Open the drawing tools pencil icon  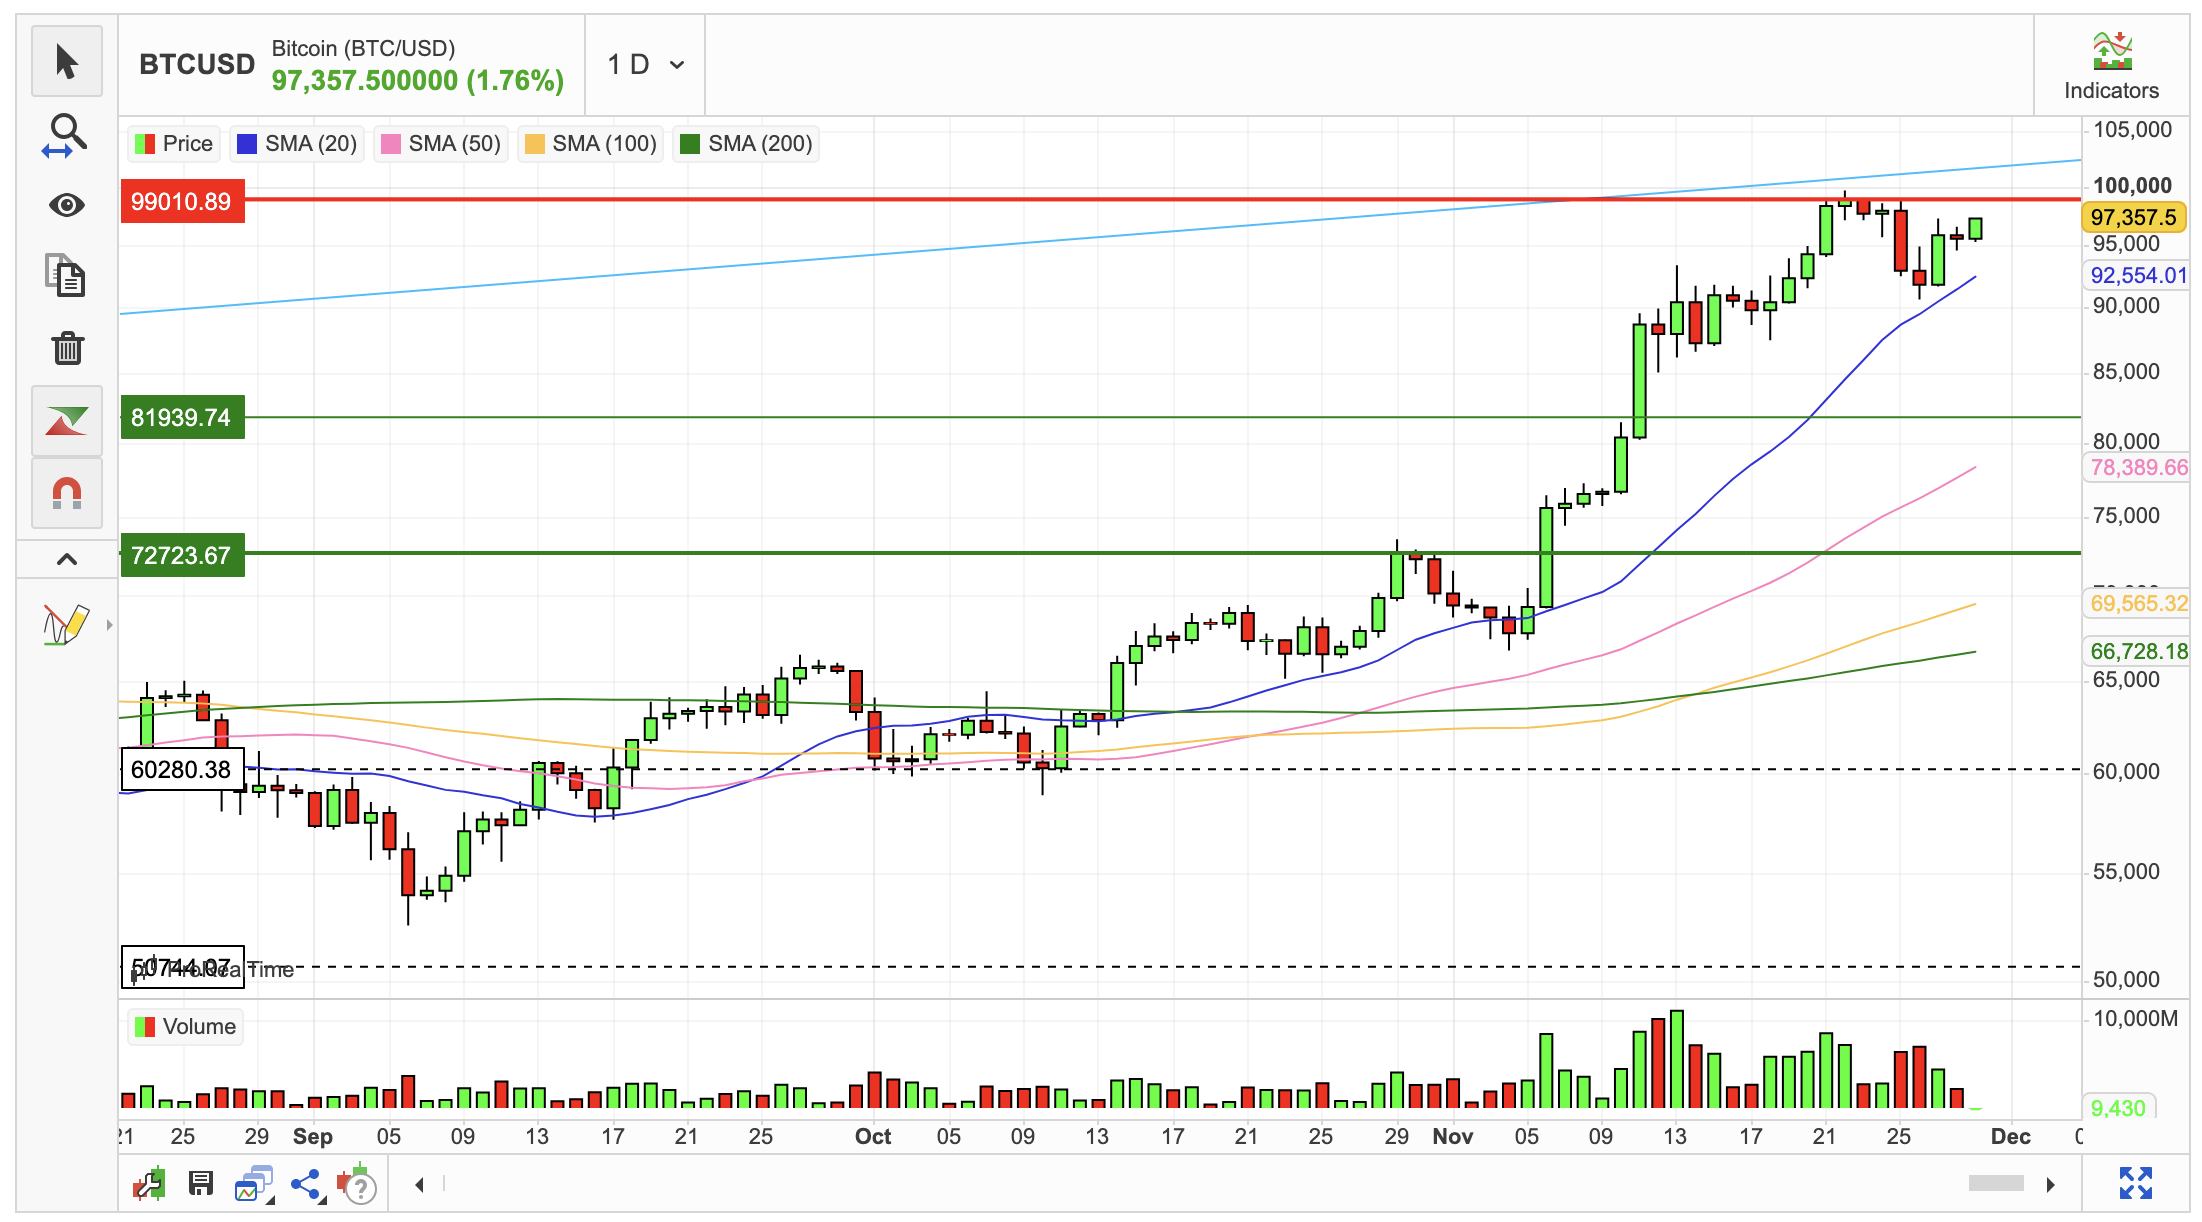(66, 625)
